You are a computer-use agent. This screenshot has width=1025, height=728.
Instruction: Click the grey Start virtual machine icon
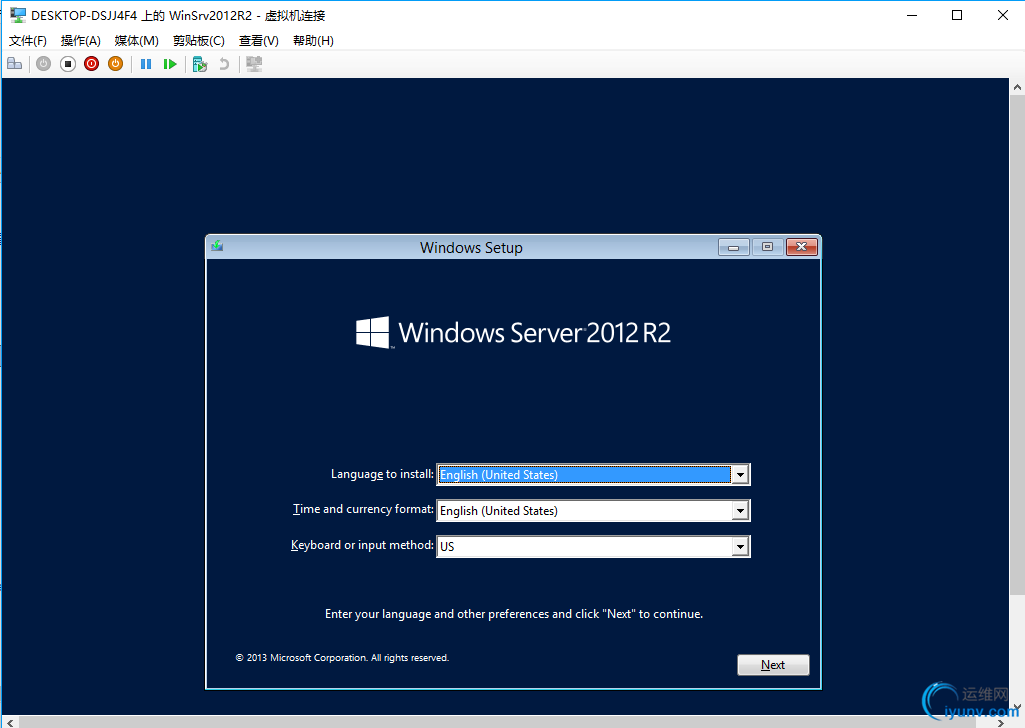(43, 64)
